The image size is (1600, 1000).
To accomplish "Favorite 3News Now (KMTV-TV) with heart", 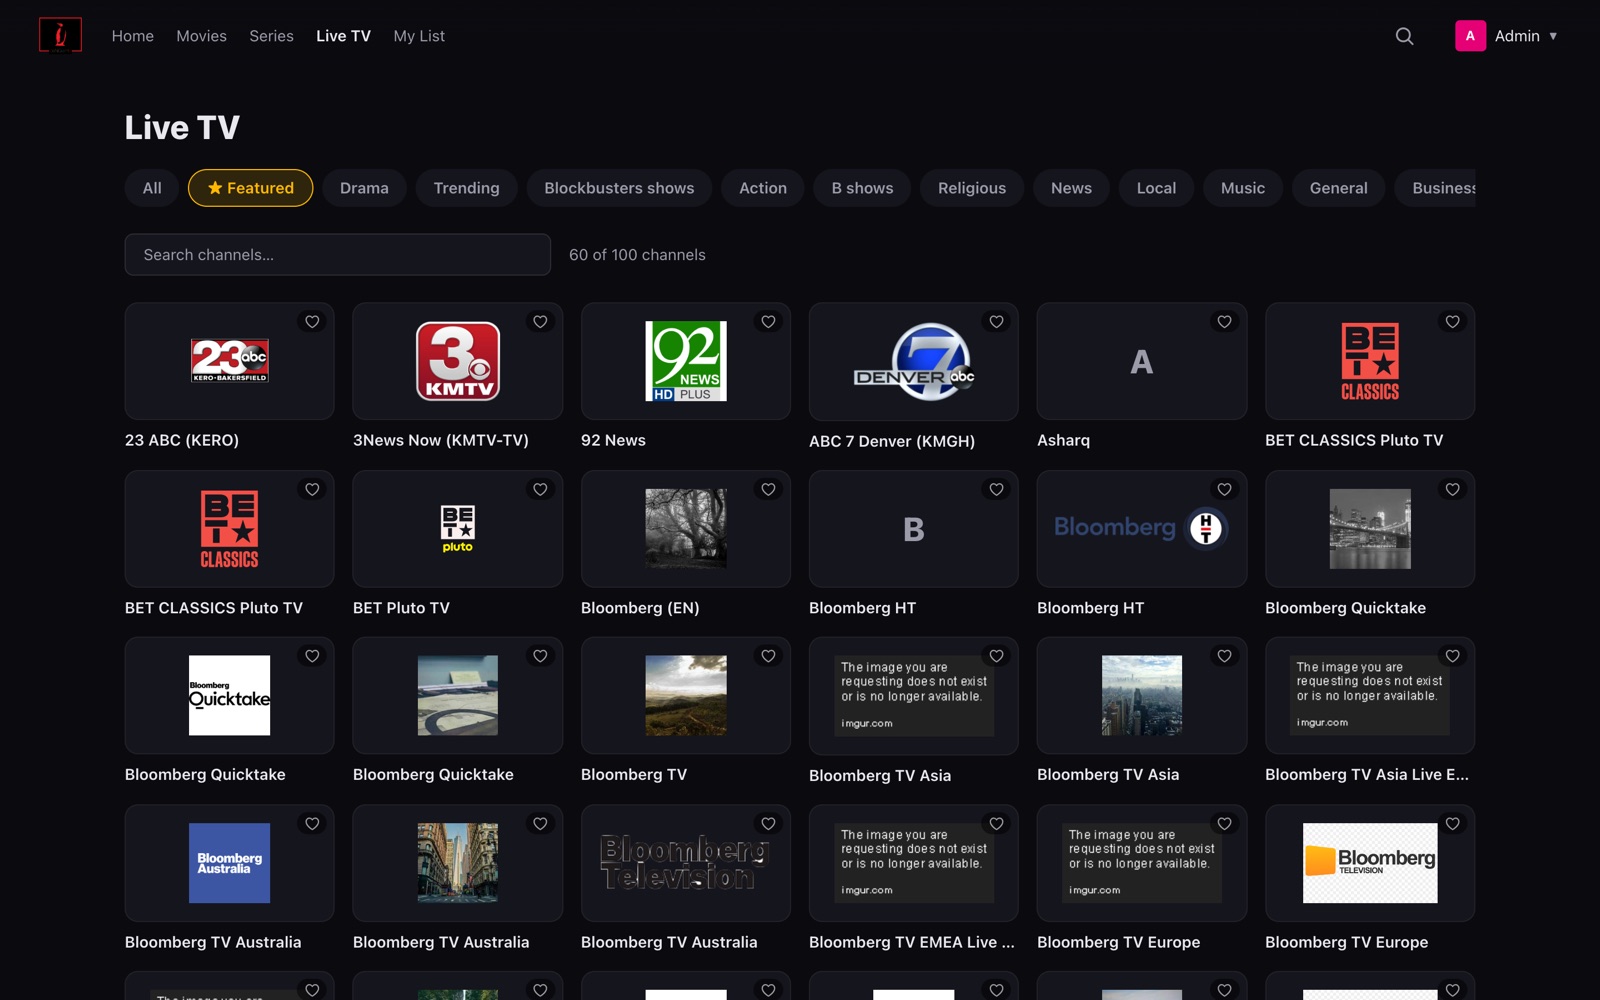I will pyautogui.click(x=540, y=321).
